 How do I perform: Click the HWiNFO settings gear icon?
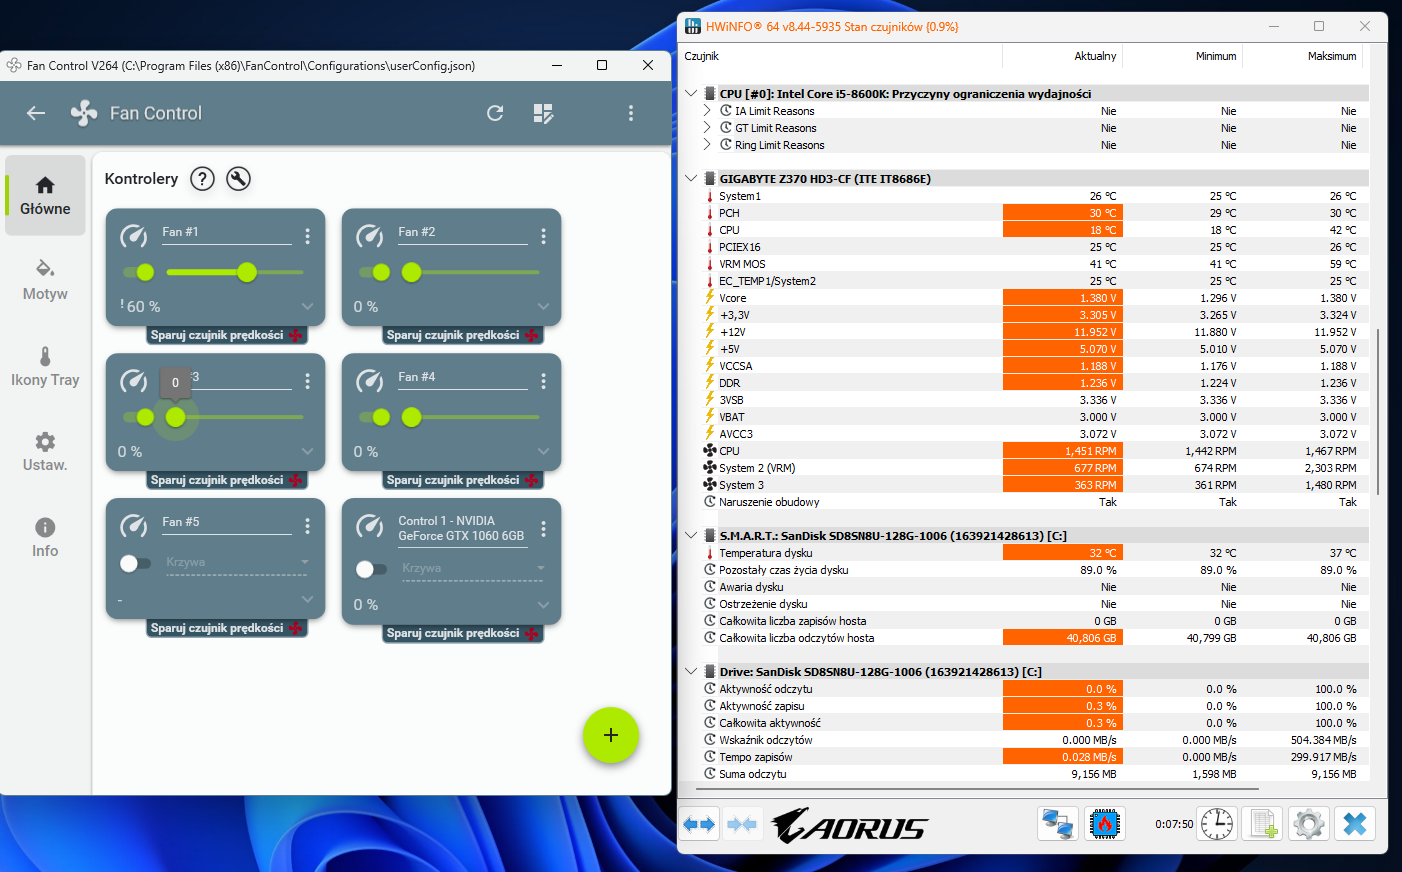pos(1308,824)
